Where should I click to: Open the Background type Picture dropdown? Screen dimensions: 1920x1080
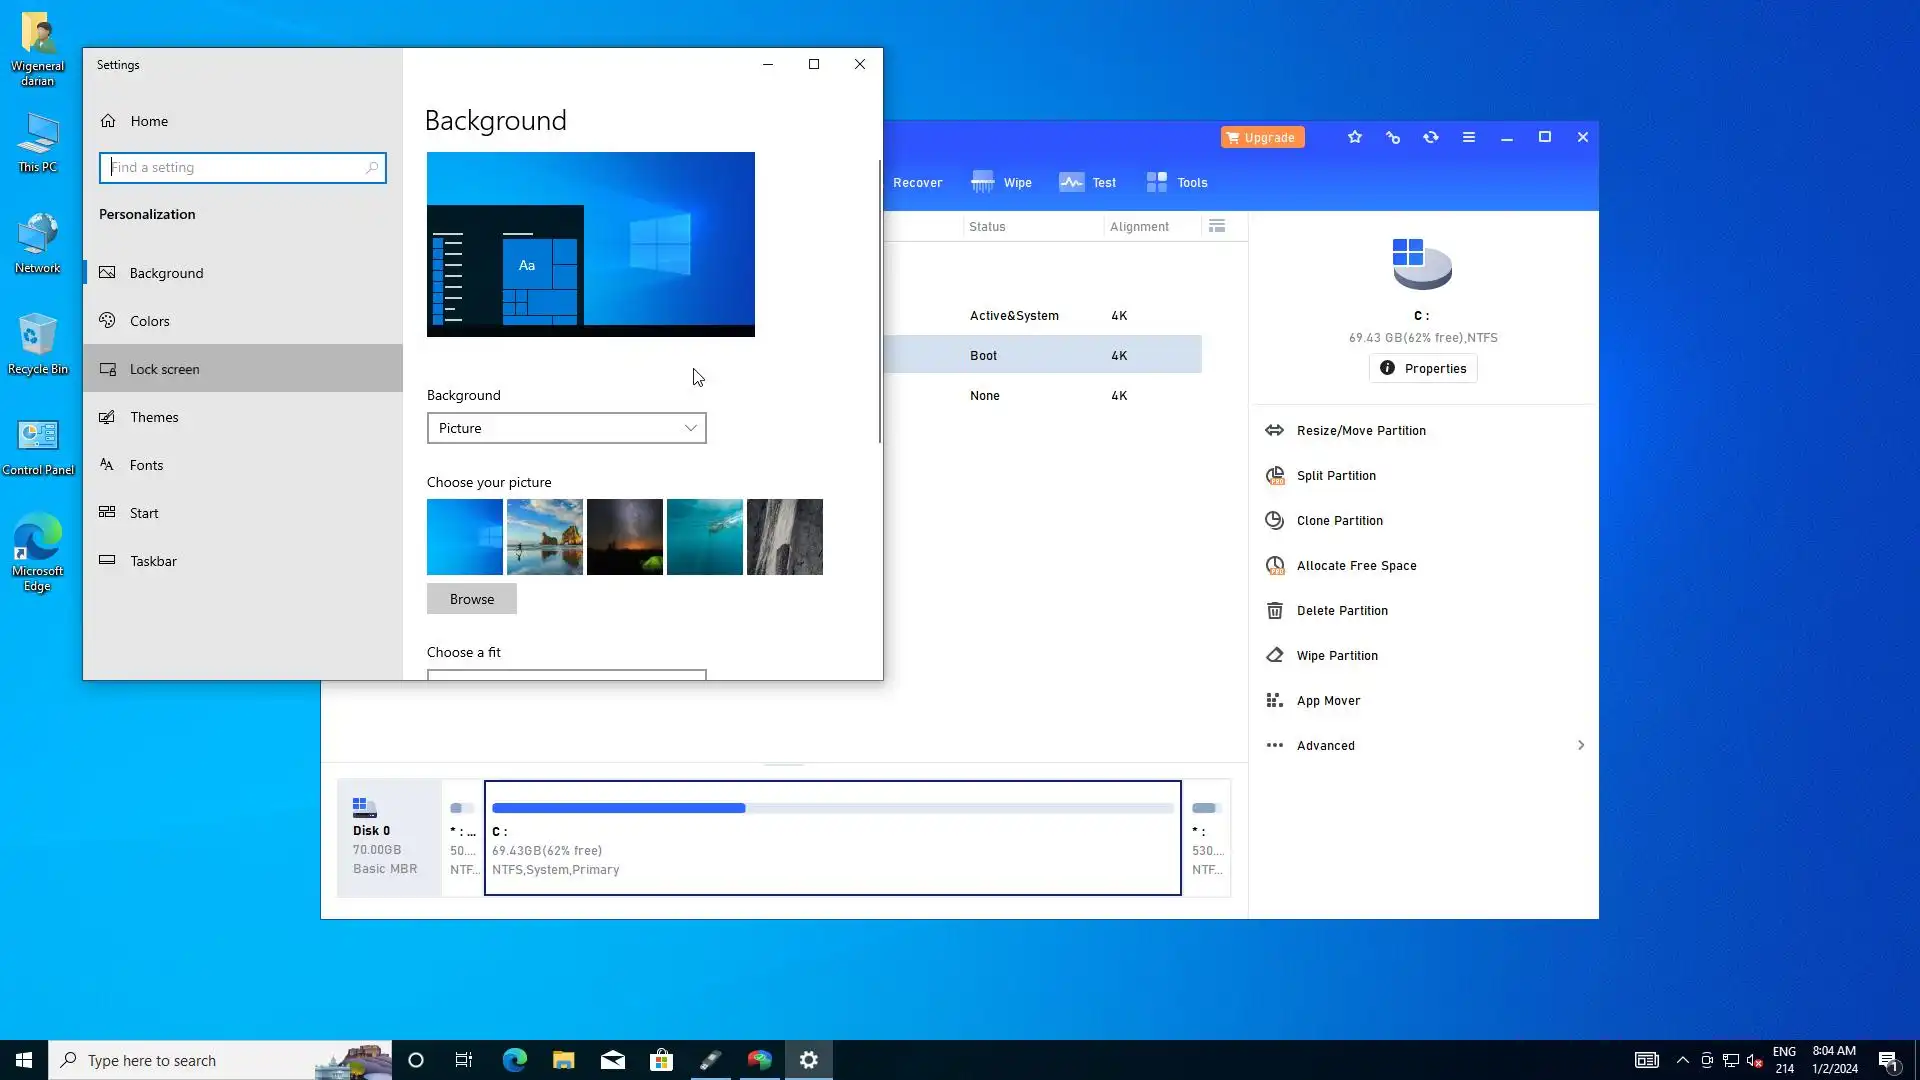(x=566, y=428)
